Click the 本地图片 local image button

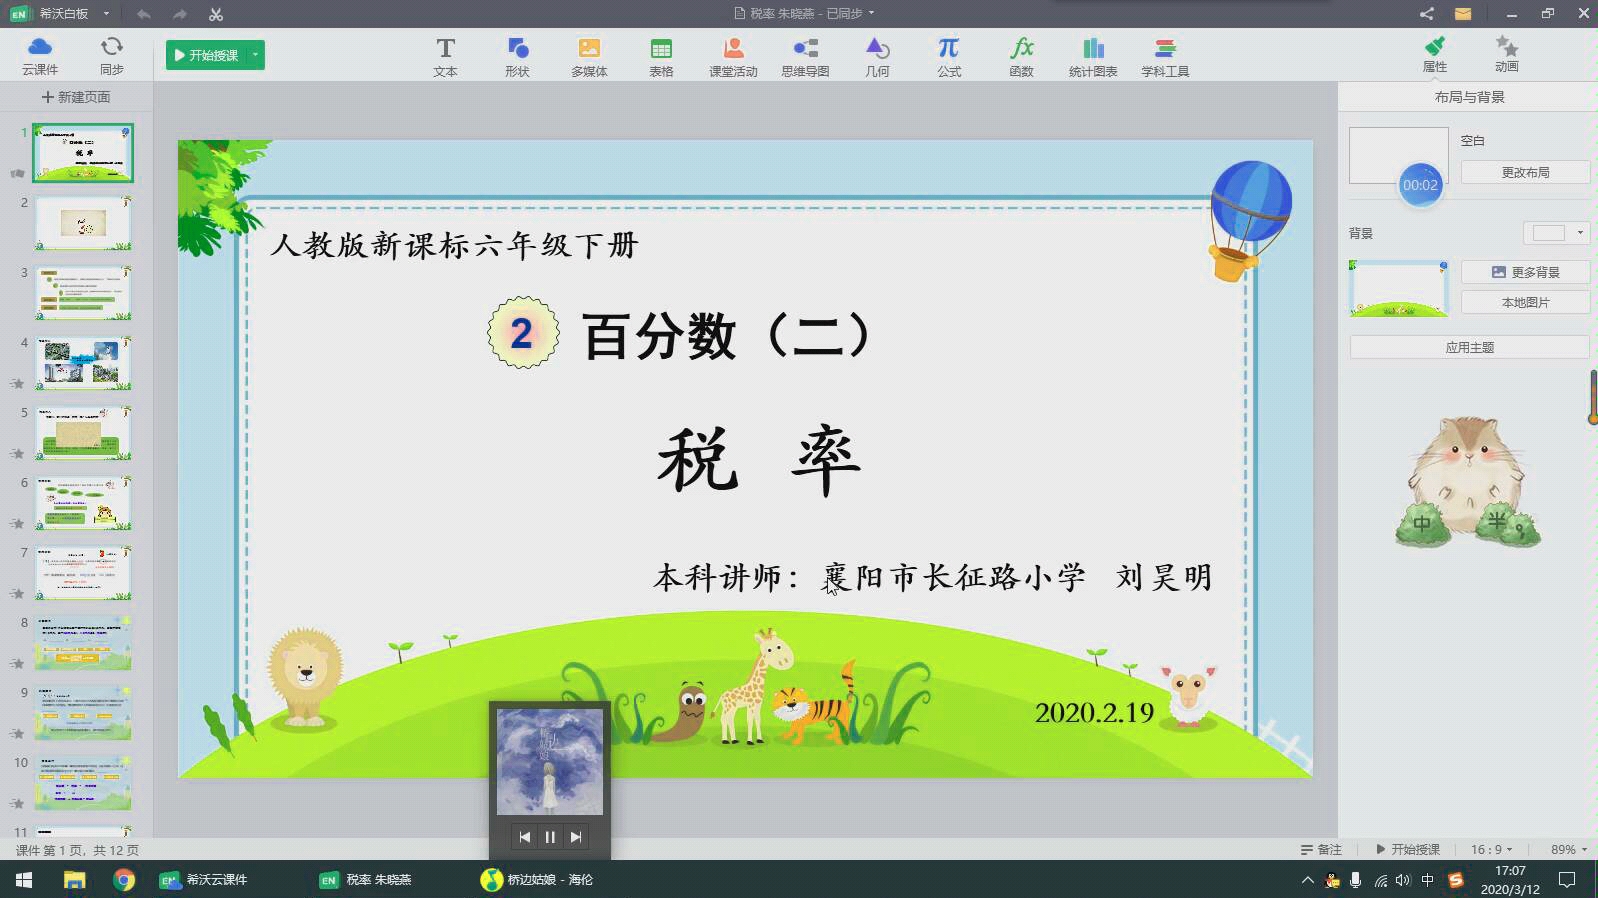pos(1525,302)
